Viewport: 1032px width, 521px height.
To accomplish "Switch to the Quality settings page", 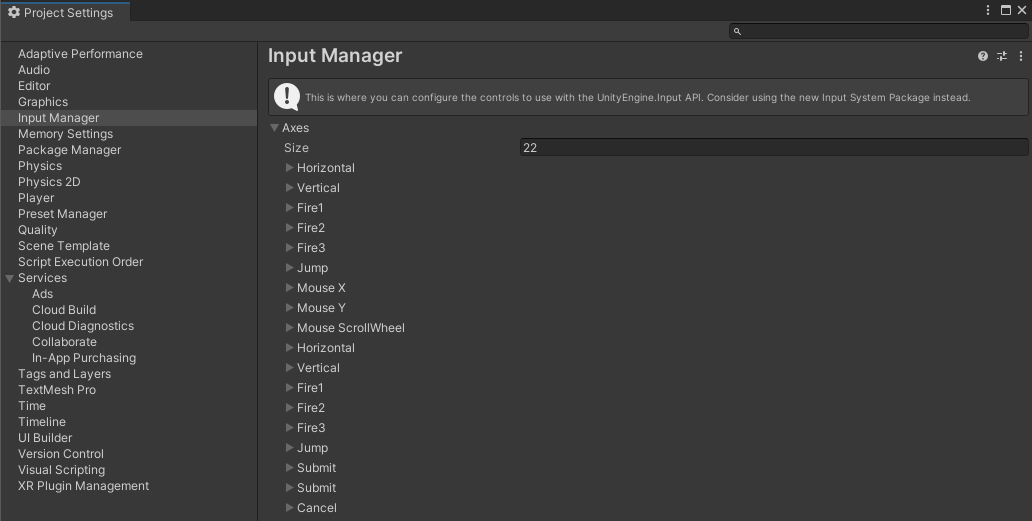I will (x=38, y=230).
